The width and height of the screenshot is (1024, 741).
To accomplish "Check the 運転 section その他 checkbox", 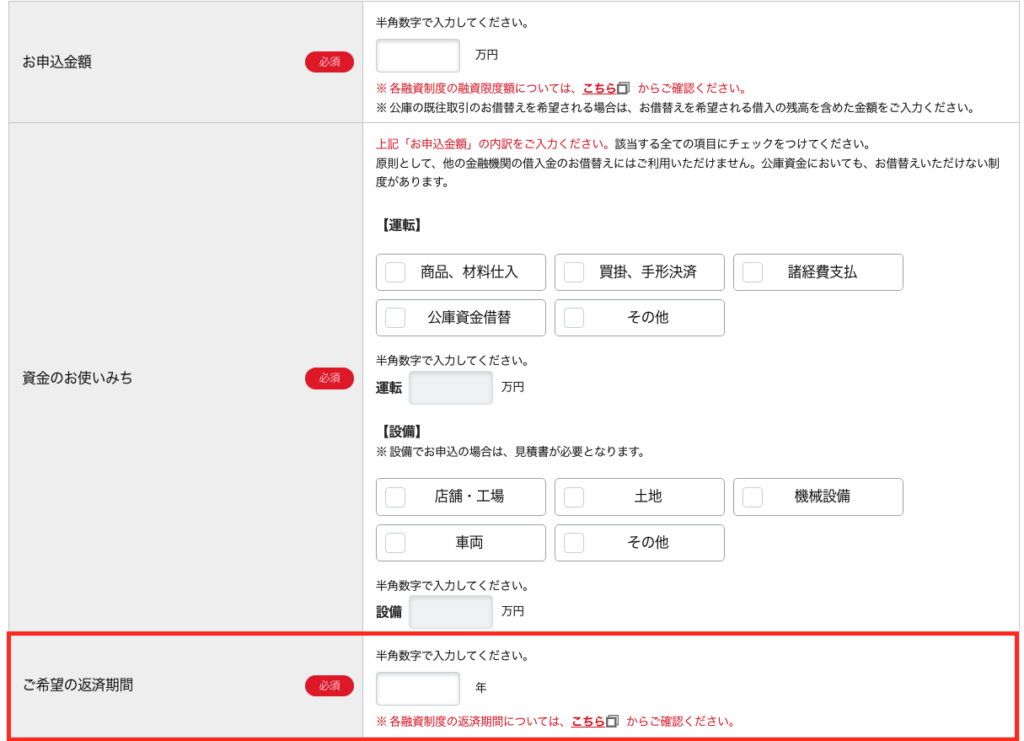I will coord(574,318).
